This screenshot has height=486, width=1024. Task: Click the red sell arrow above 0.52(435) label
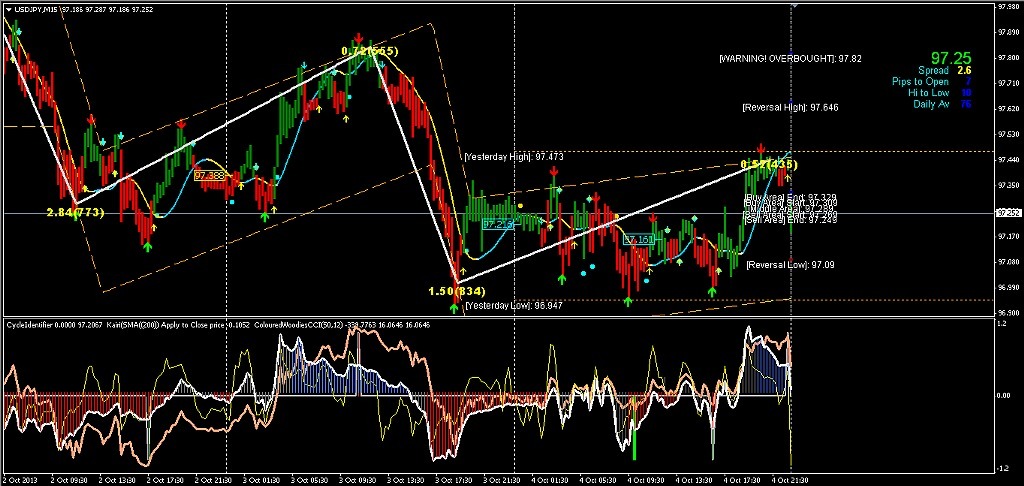point(761,148)
